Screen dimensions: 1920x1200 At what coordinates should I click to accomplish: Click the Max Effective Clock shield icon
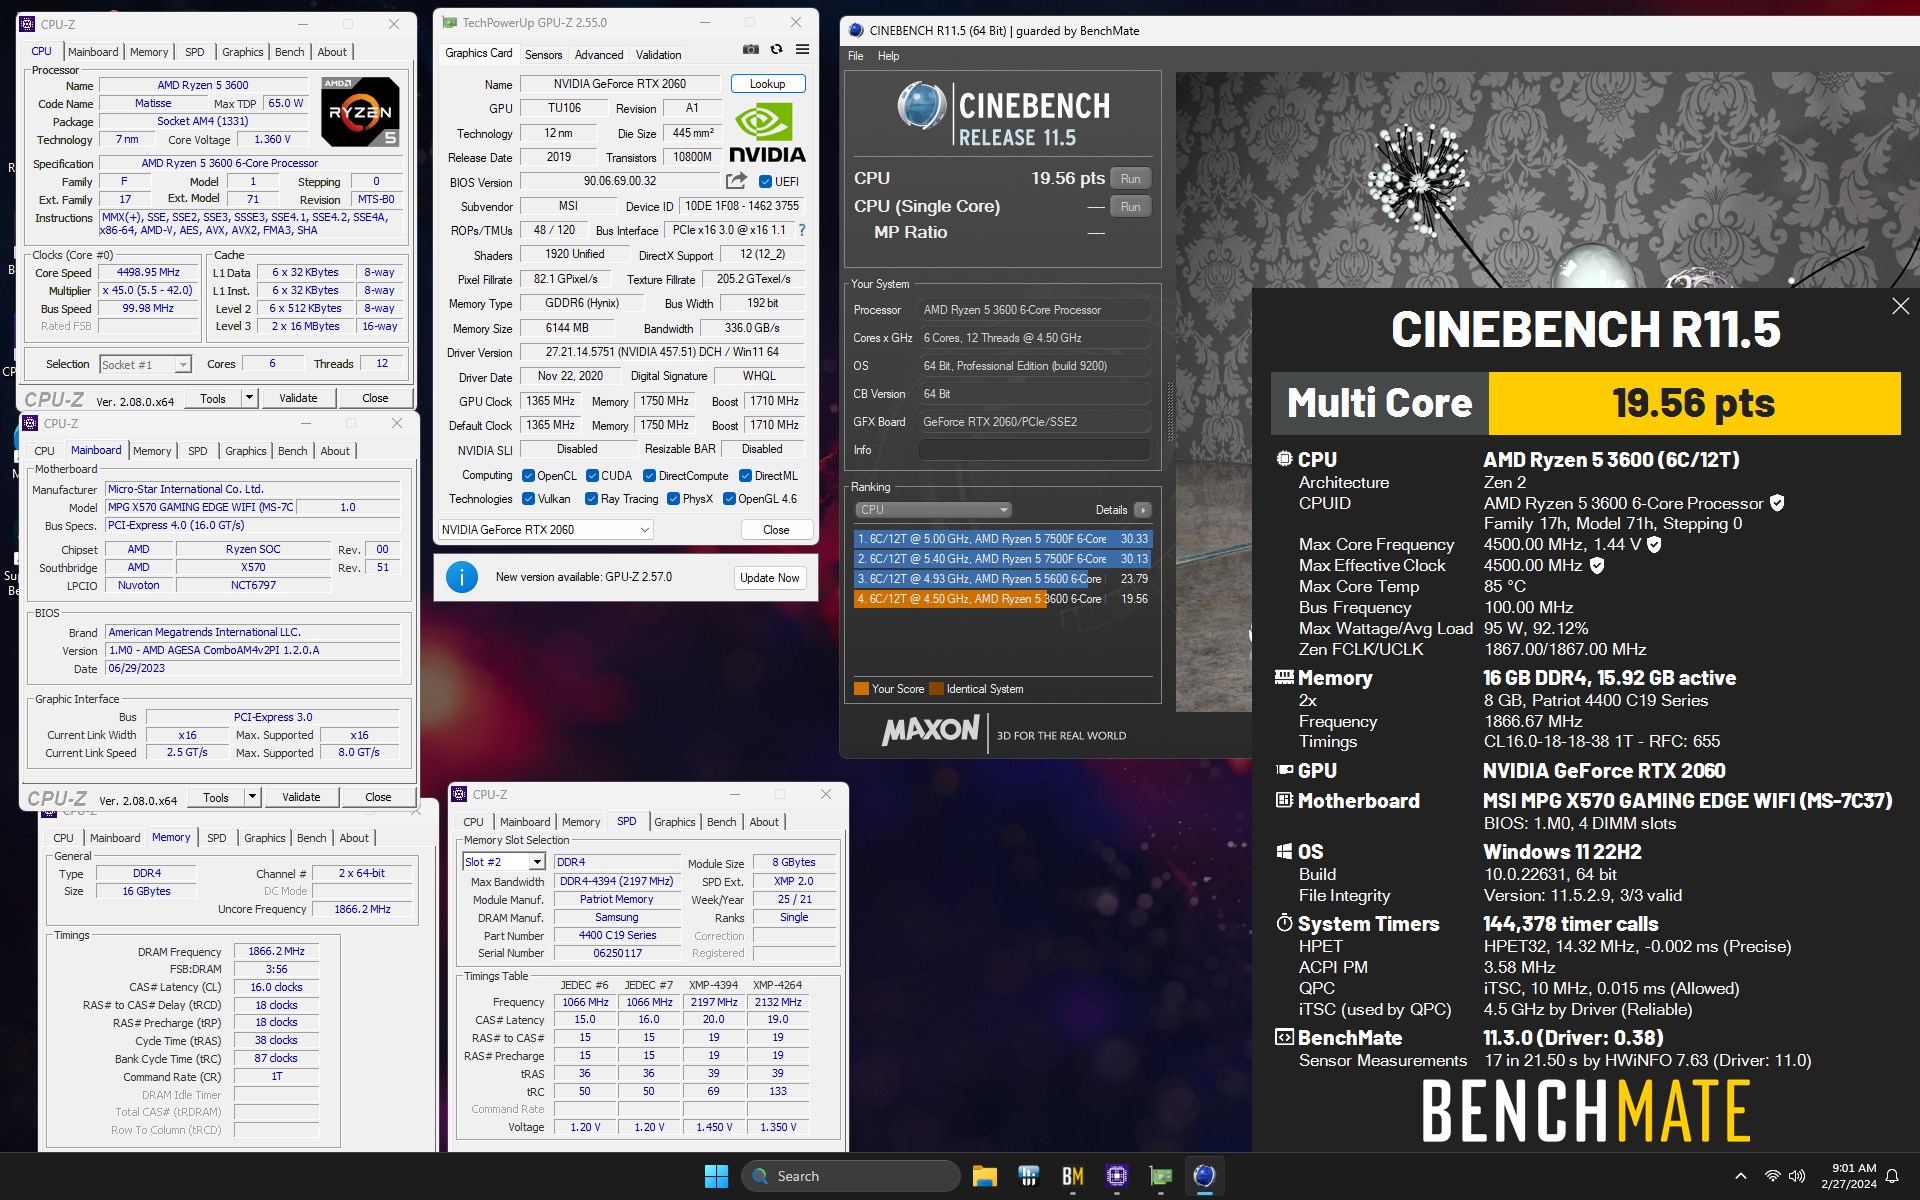(x=1597, y=565)
